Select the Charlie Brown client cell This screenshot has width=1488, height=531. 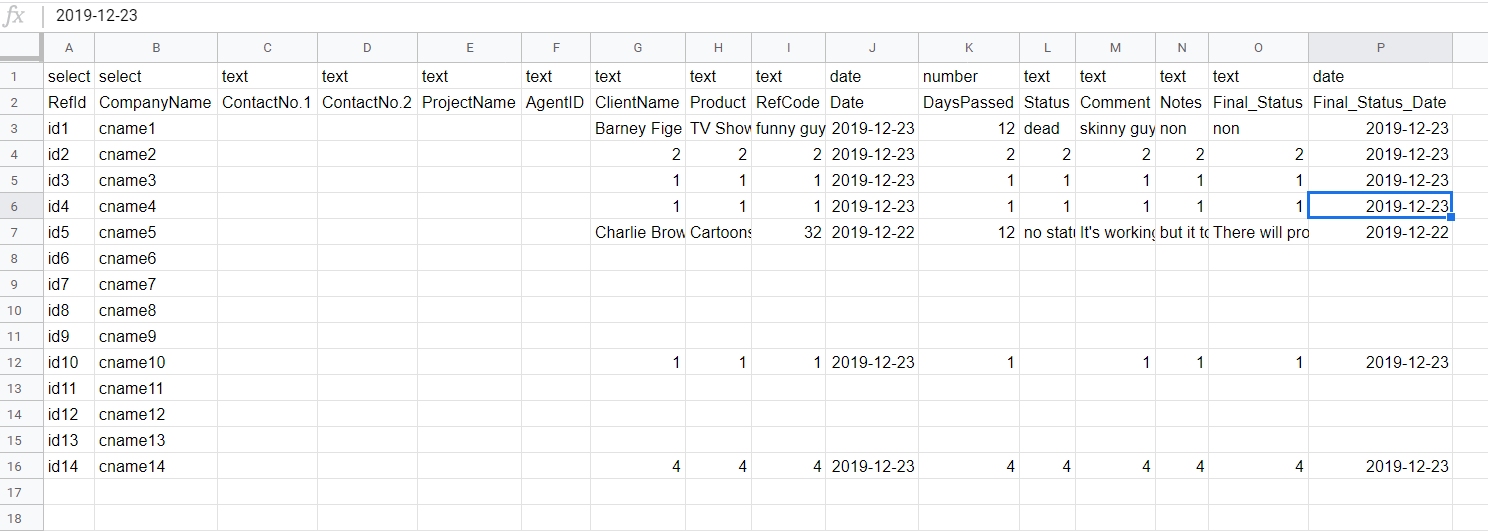coord(638,232)
